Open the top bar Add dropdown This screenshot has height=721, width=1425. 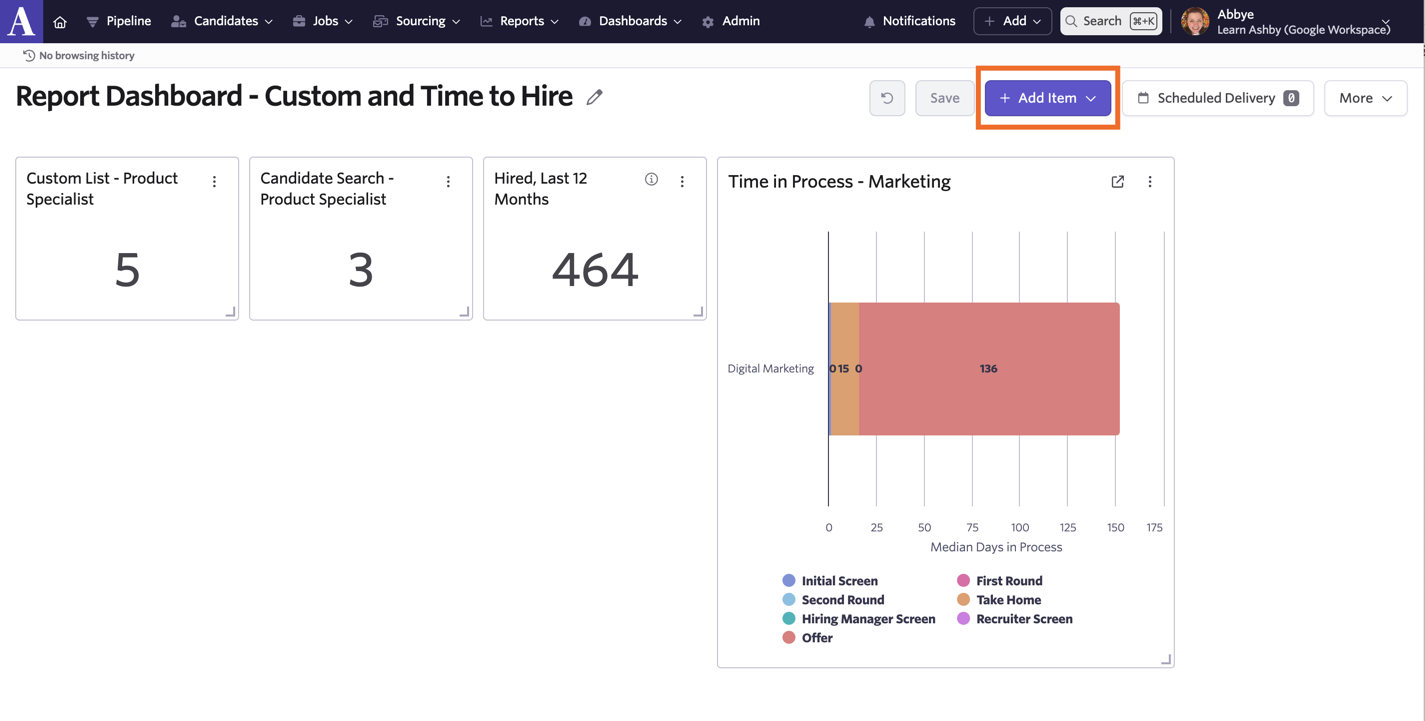pyautogui.click(x=1012, y=21)
